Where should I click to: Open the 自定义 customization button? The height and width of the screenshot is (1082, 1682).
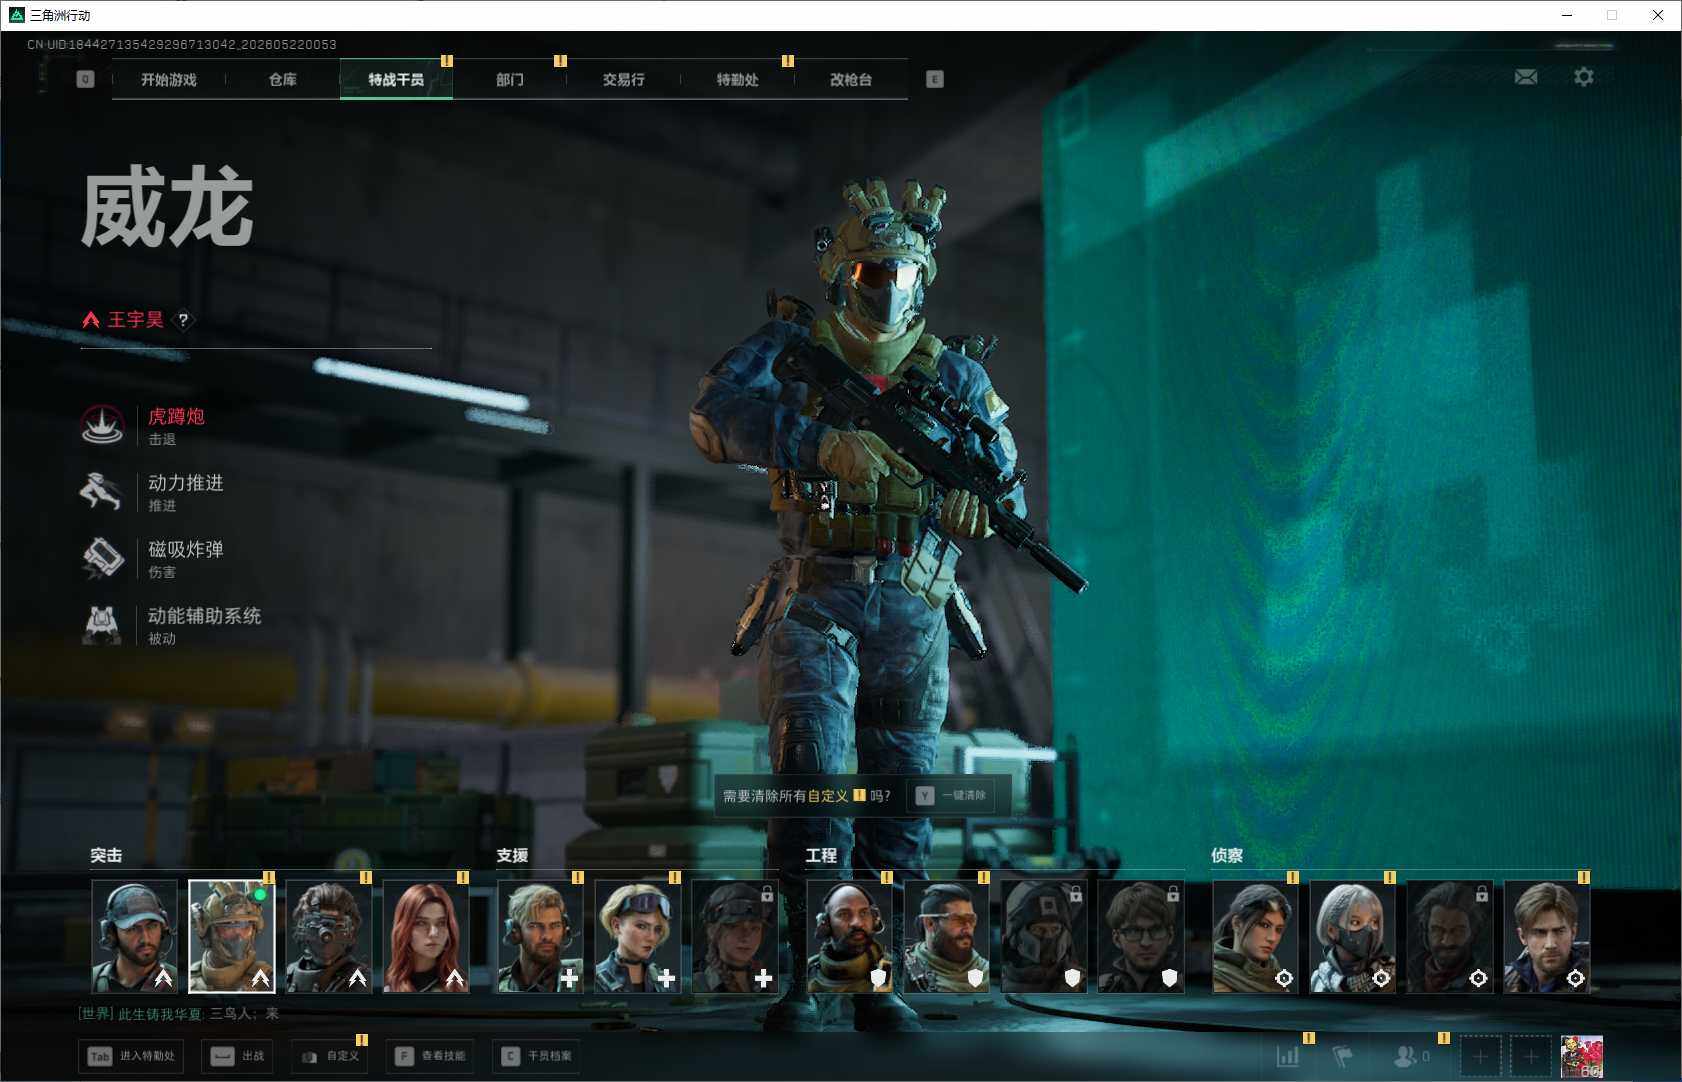point(331,1056)
